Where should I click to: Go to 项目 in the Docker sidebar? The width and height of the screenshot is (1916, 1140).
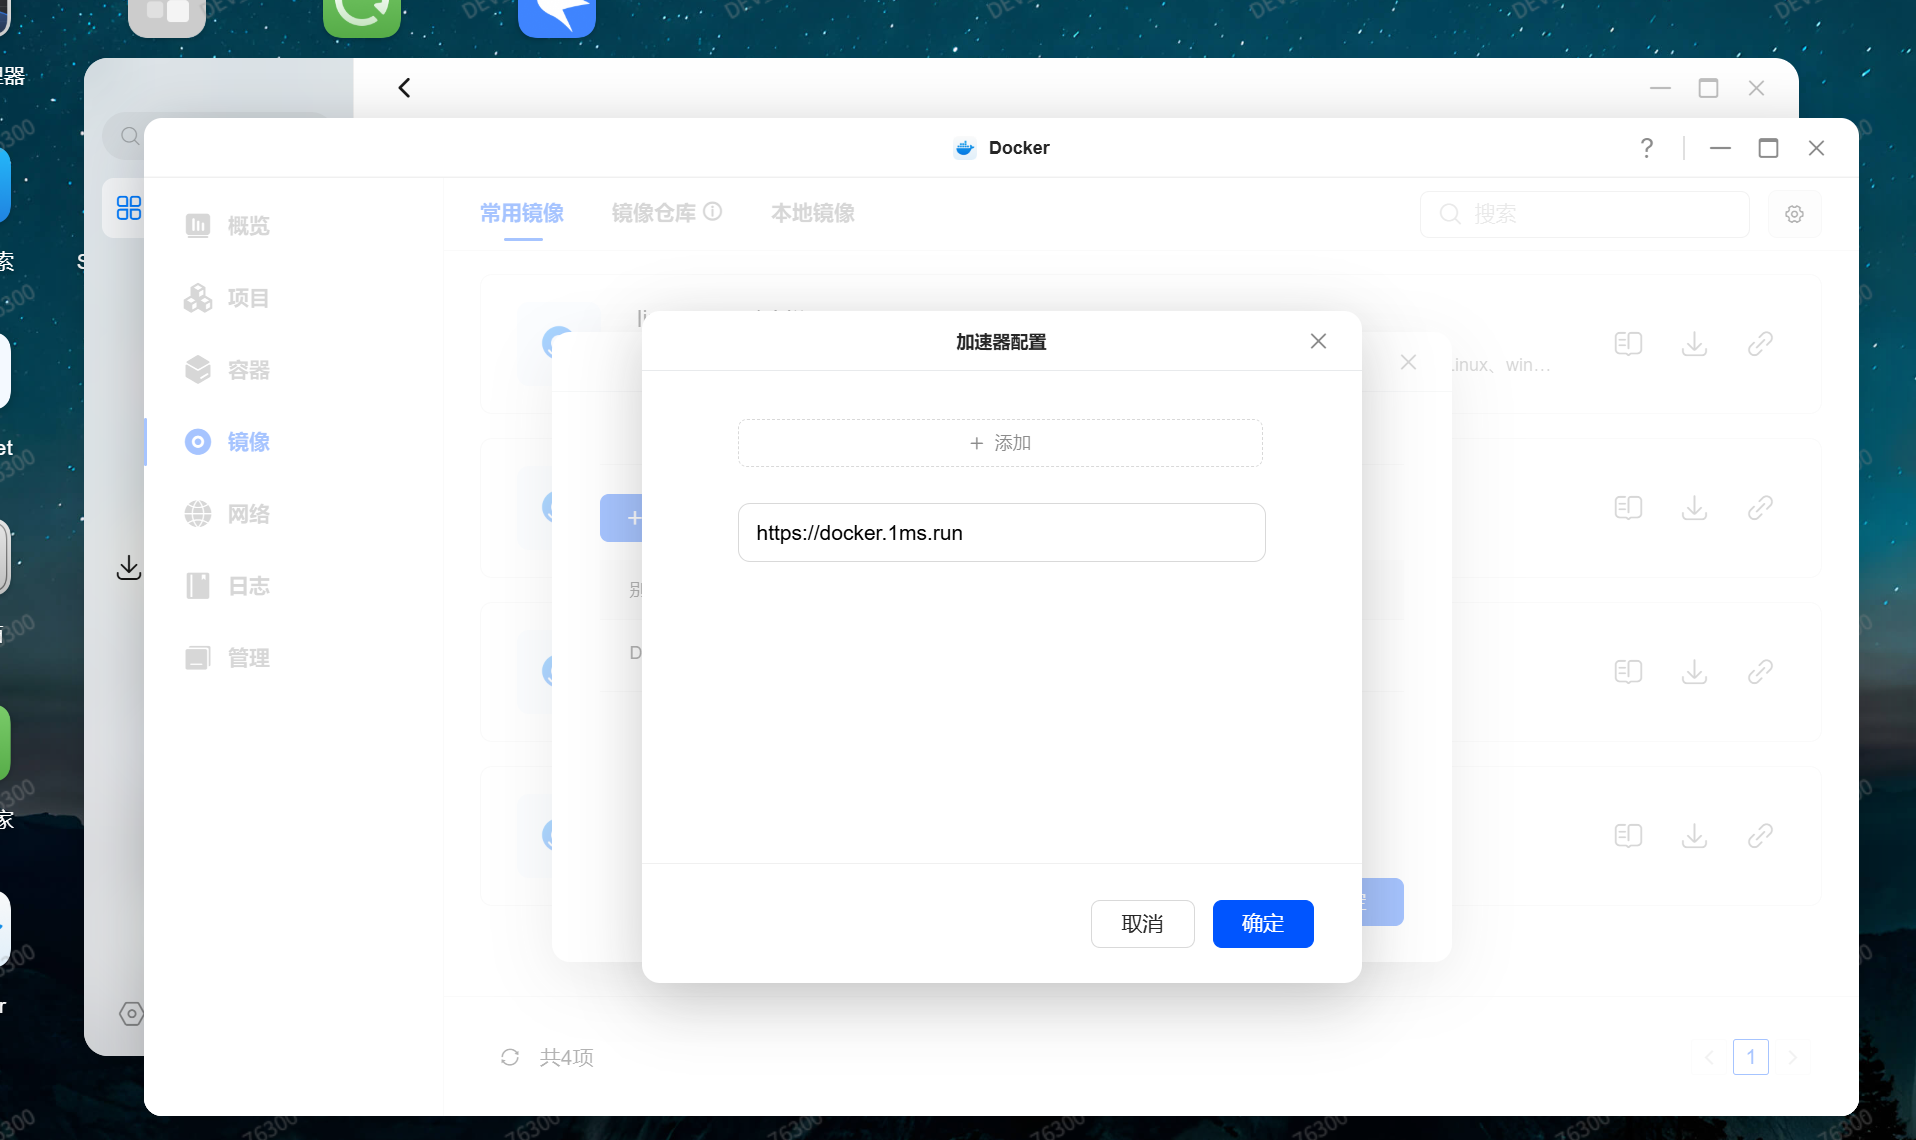tap(228, 298)
